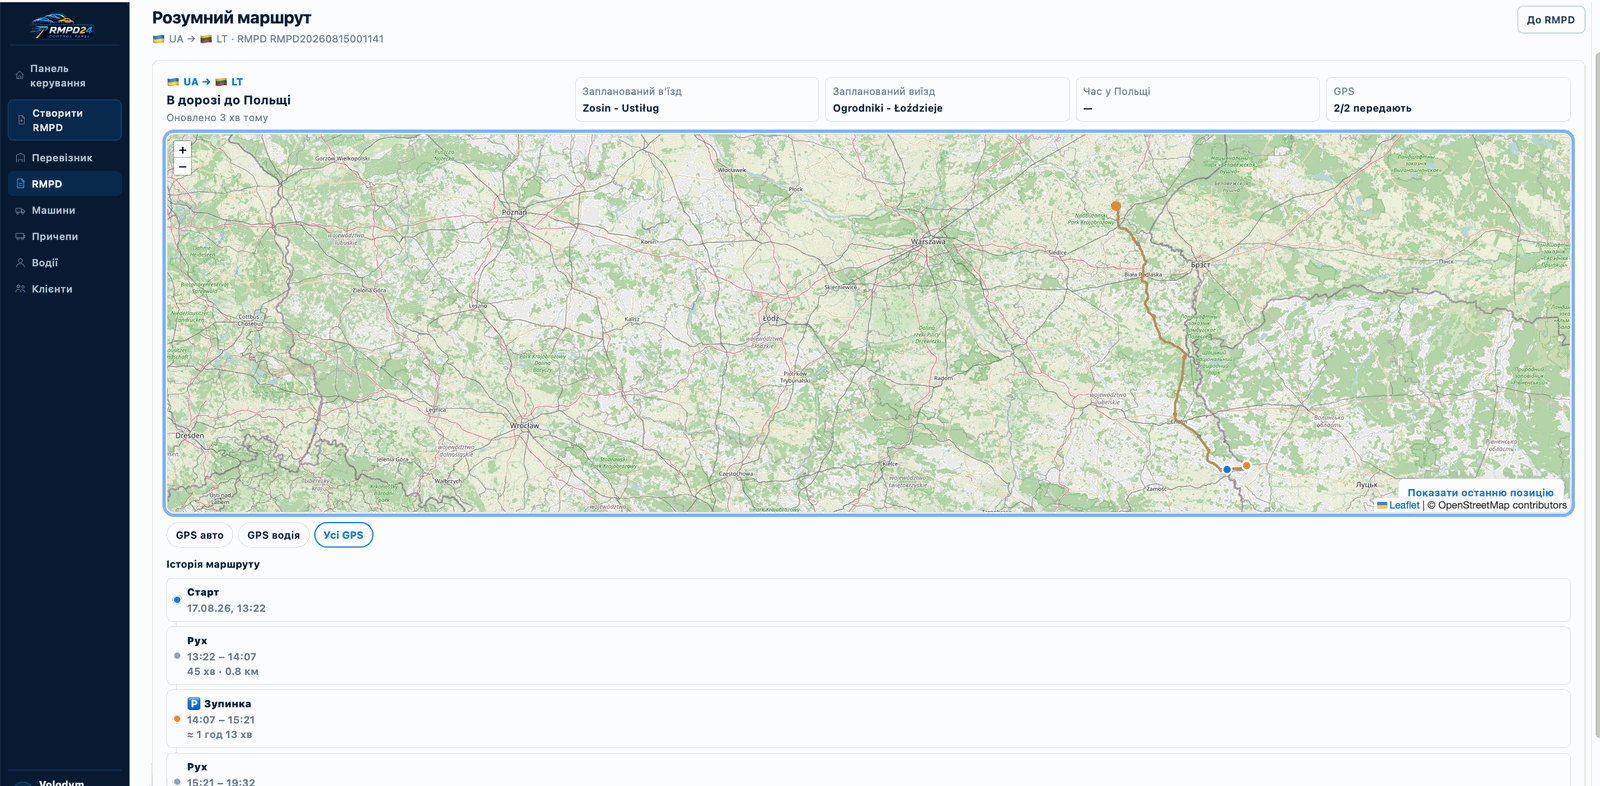Screen dimensions: 1600x786
Task: Click the blue start marker on map
Action: tap(1227, 469)
